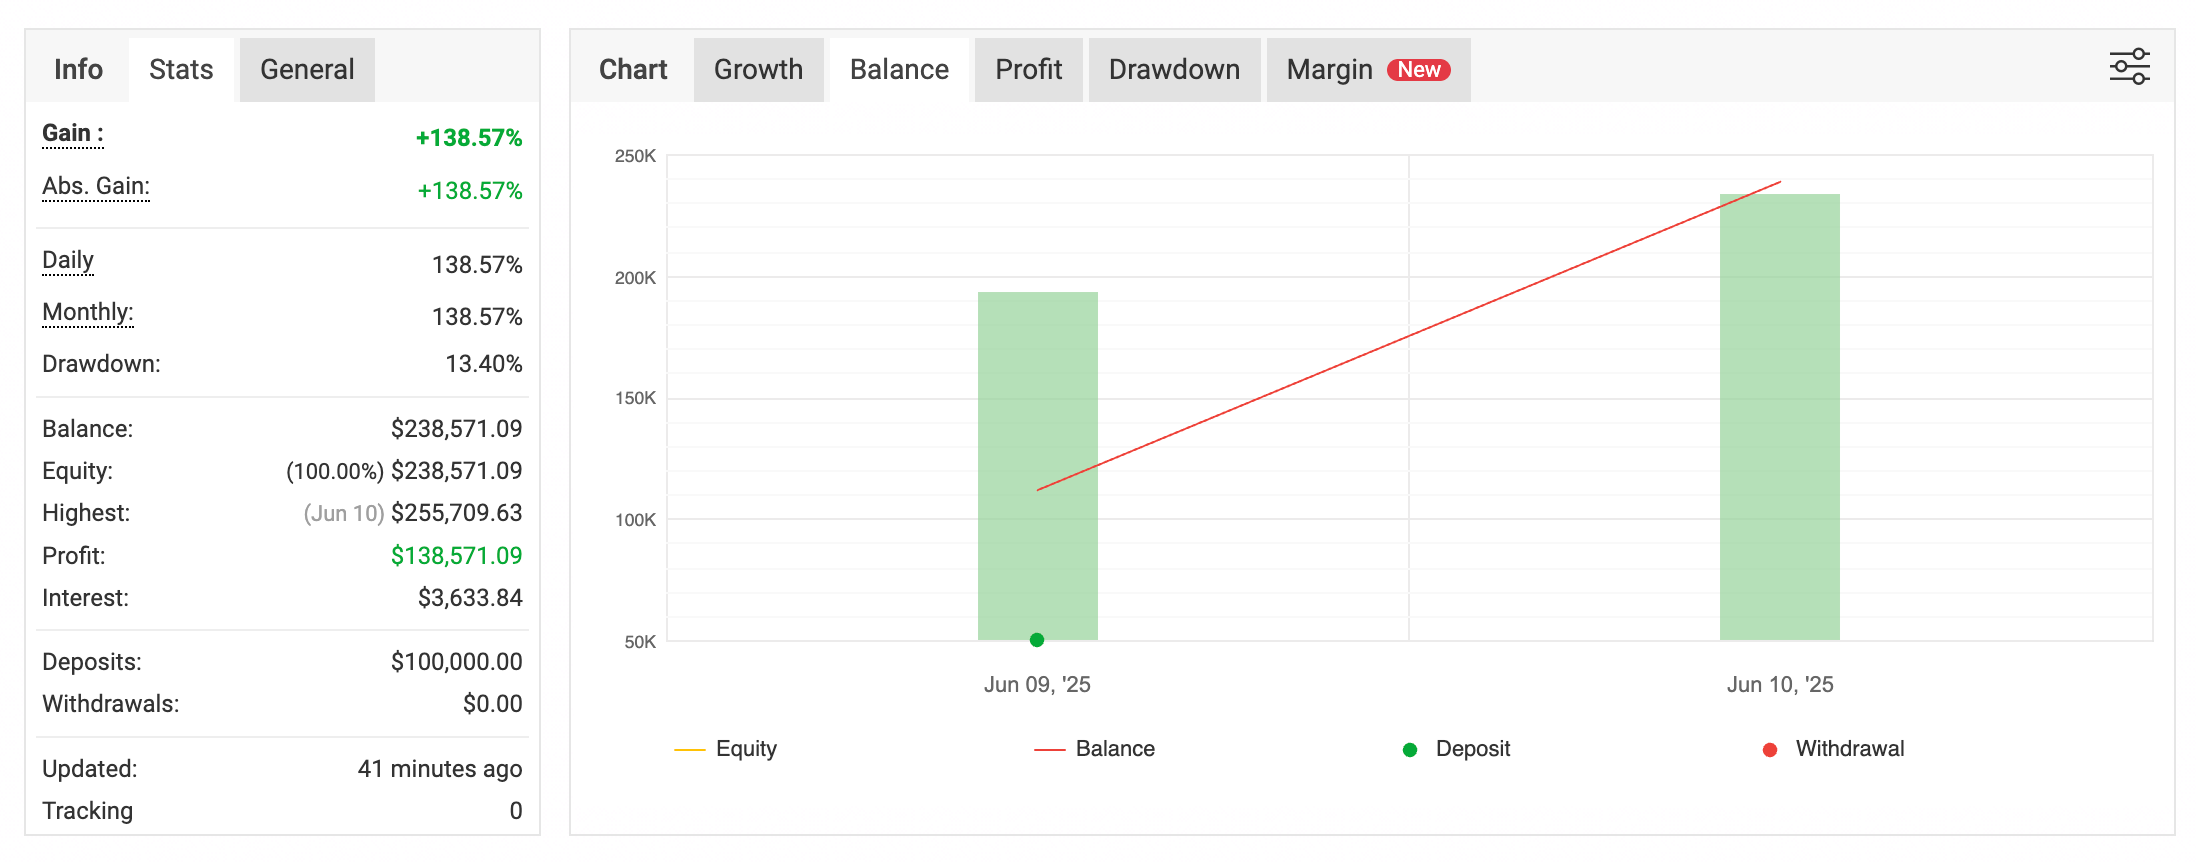Click the Monthly label link

click(x=88, y=313)
